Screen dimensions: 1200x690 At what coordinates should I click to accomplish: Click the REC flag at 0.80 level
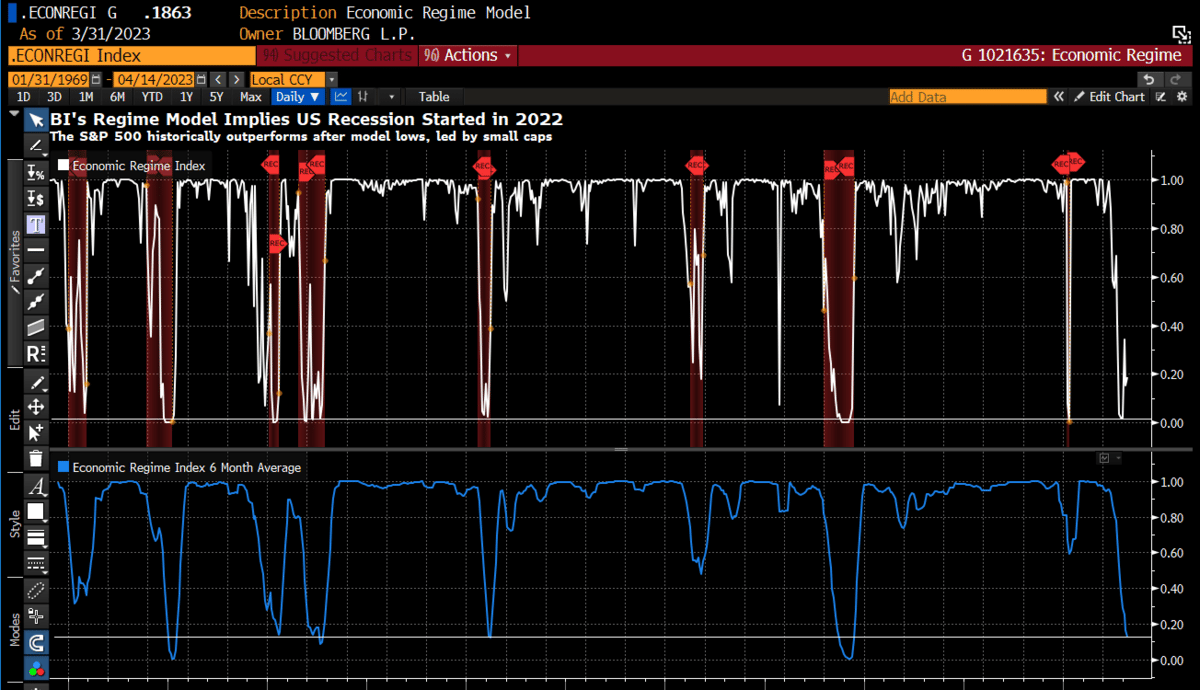[x=278, y=242]
